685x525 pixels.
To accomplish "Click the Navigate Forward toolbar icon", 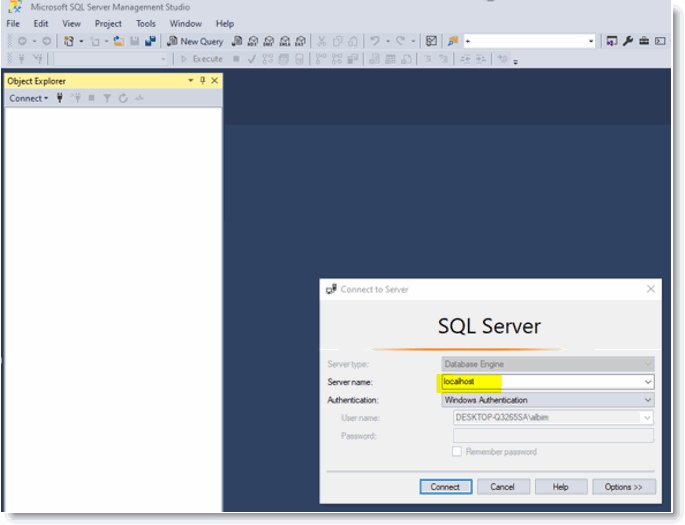I will click(46, 41).
